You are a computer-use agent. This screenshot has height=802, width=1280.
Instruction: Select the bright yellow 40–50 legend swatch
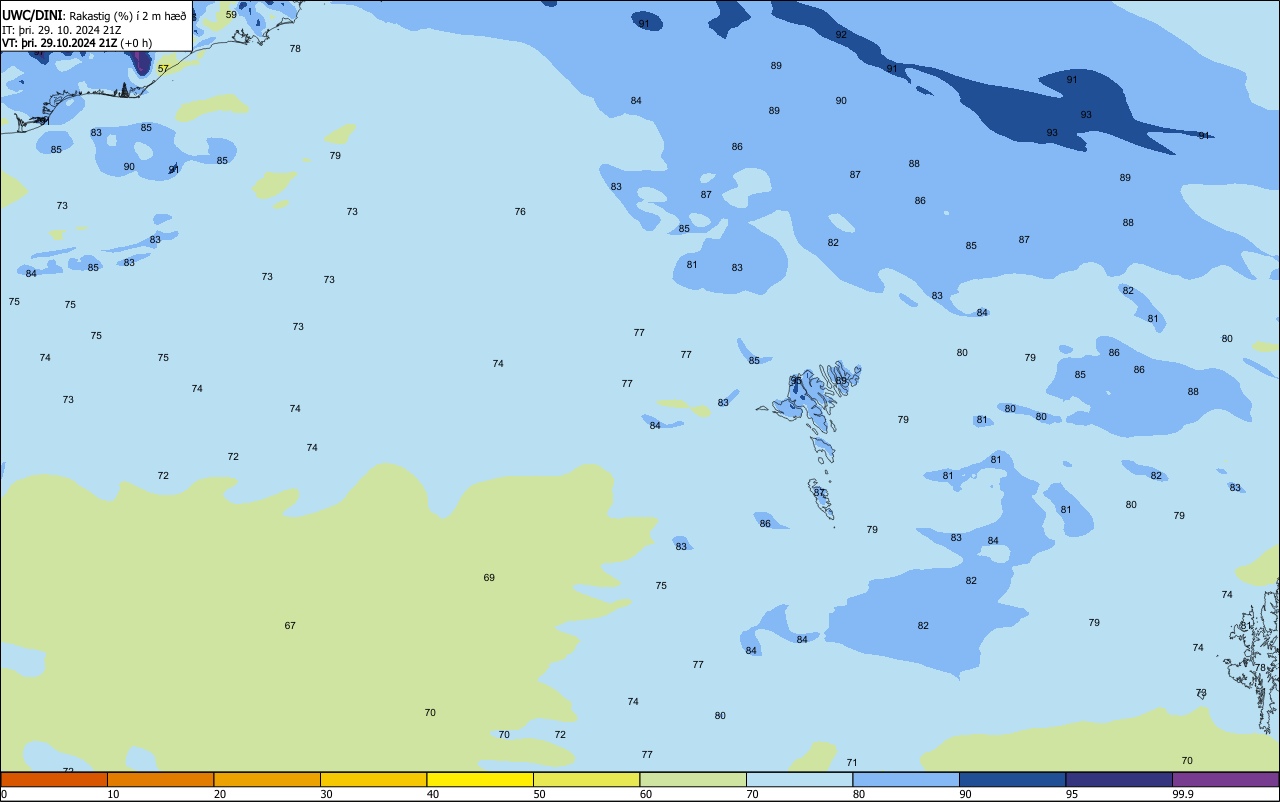pos(480,779)
